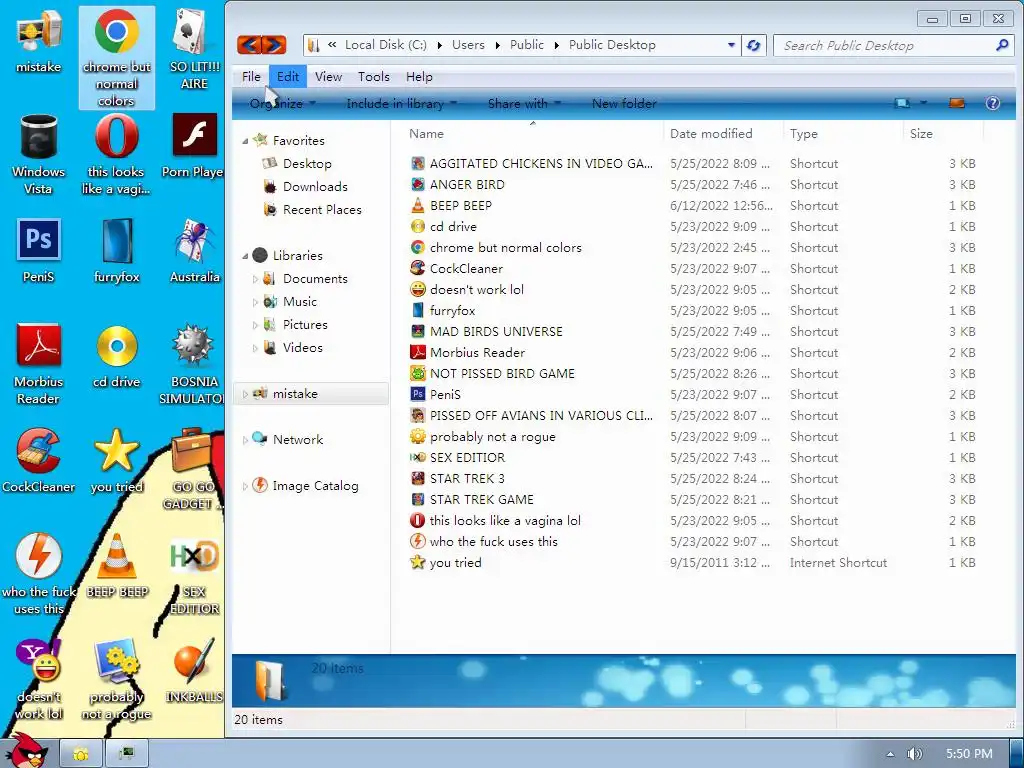Viewport: 1024px width, 768px height.
Task: Open the Help menu
Action: tap(419, 76)
